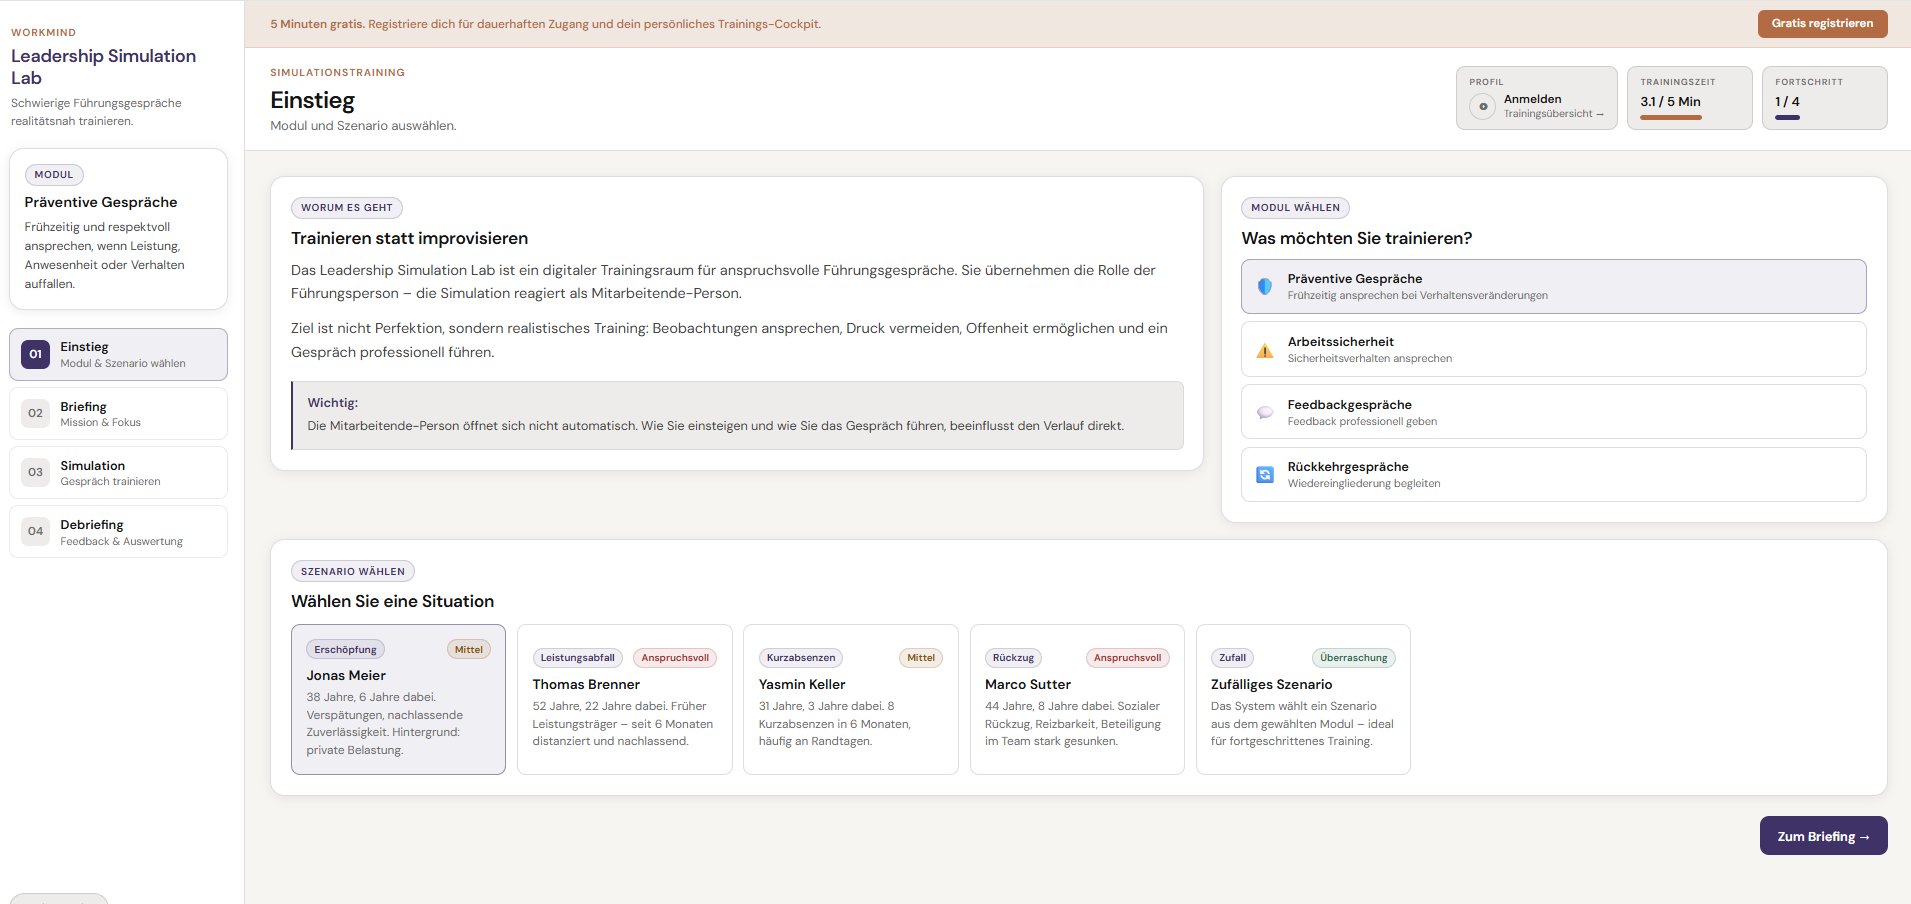Click the Gratis registrieren button
The height and width of the screenshot is (904, 1911).
[1822, 23]
